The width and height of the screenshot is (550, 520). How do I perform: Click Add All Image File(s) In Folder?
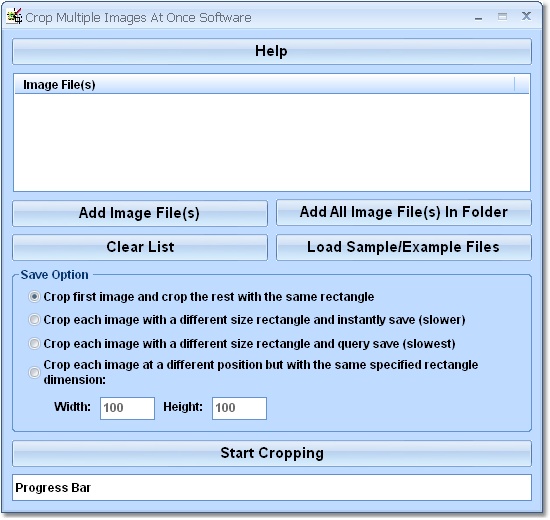tap(404, 212)
